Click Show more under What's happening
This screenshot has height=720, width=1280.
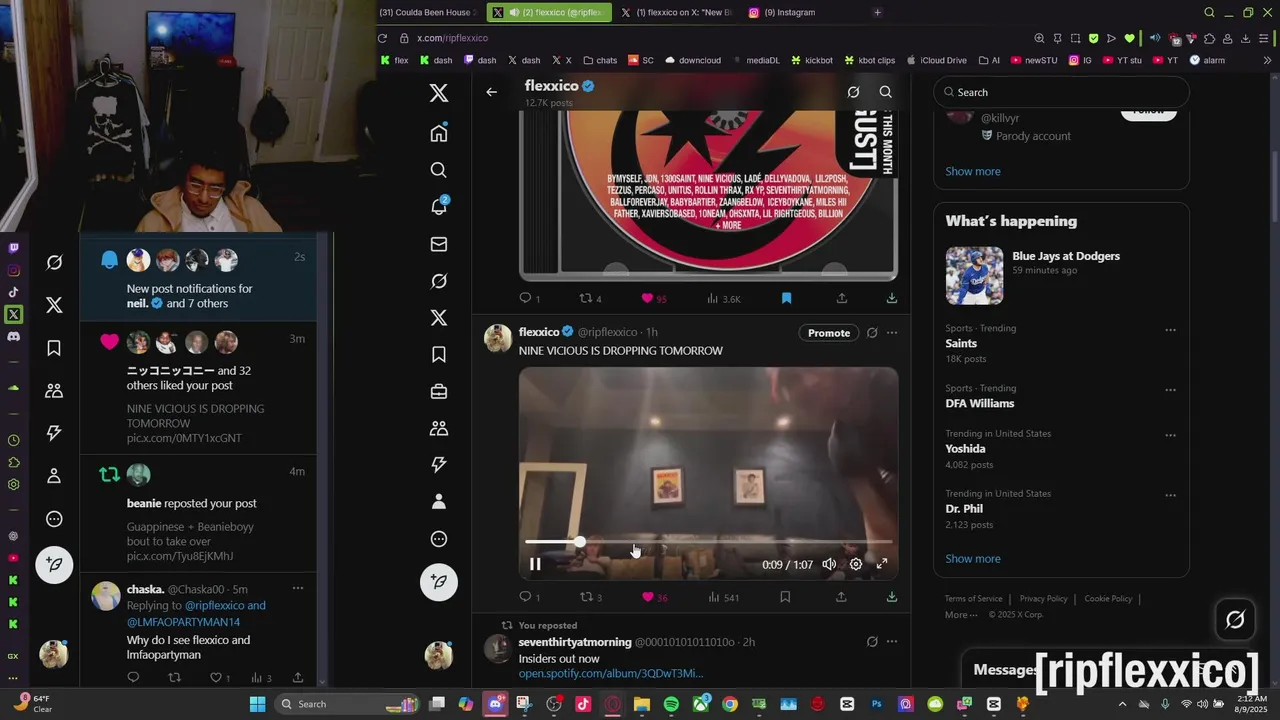point(973,559)
